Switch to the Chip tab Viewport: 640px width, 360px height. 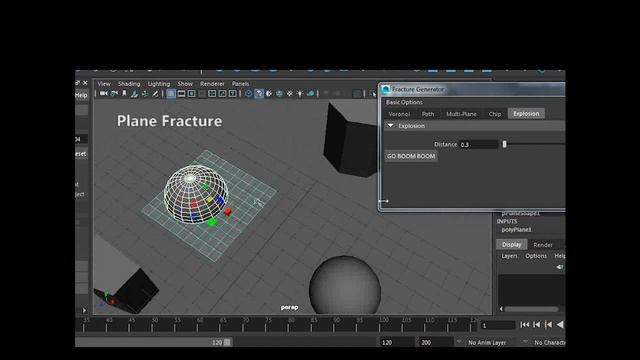point(495,114)
